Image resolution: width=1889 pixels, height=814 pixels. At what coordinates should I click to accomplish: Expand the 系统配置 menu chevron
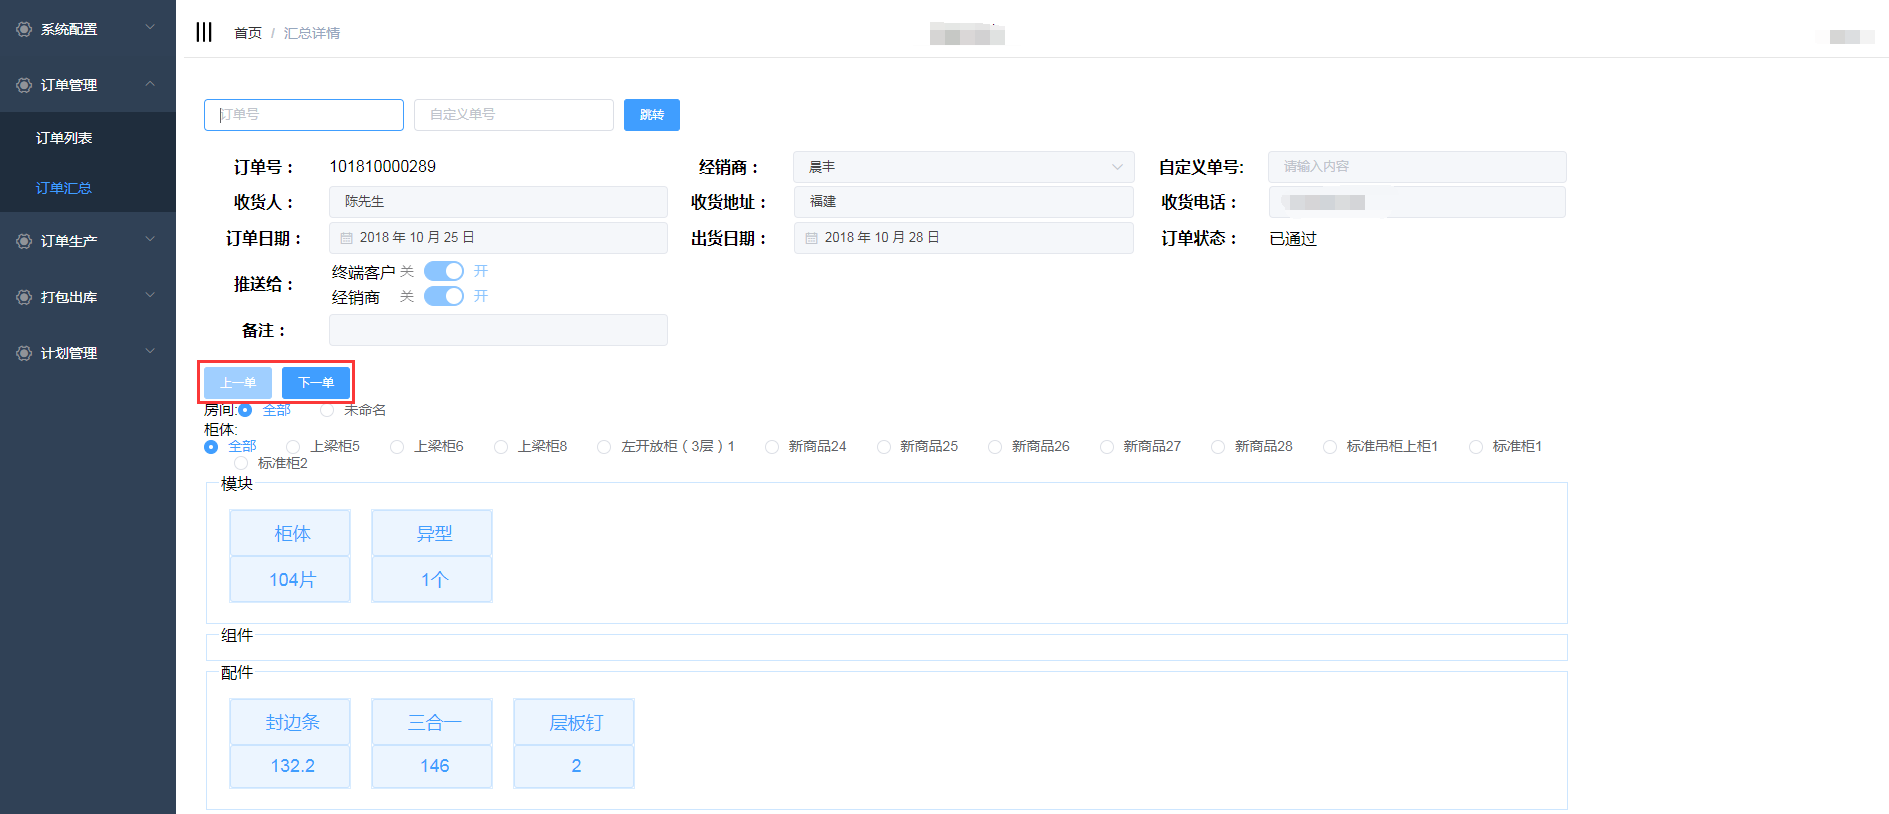[x=150, y=28]
